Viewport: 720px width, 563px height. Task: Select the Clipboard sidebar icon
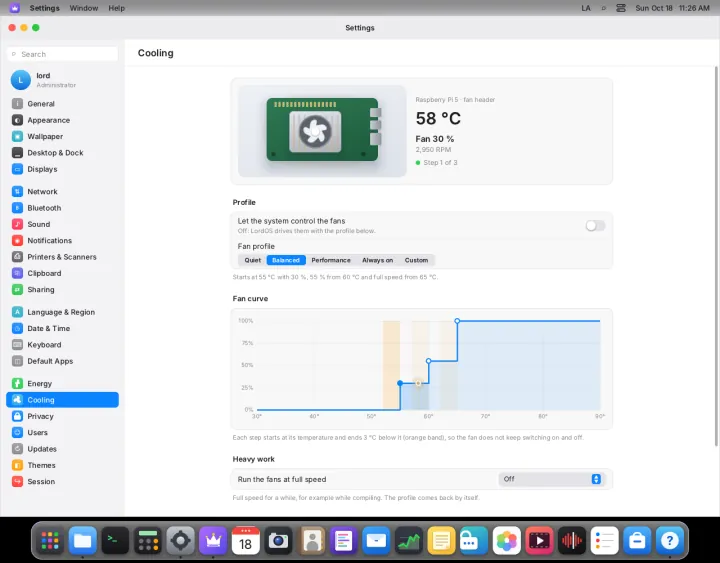[17, 273]
